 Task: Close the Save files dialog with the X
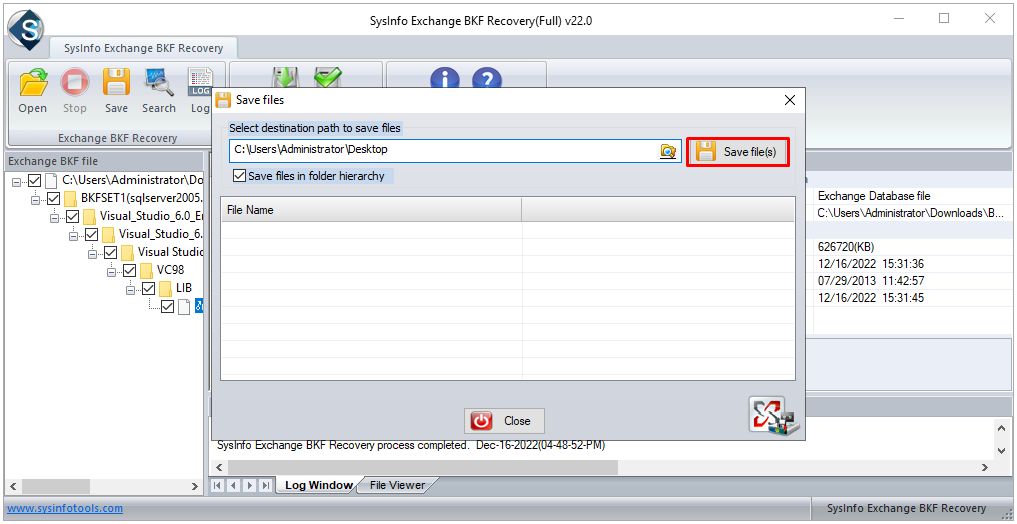[x=789, y=100]
